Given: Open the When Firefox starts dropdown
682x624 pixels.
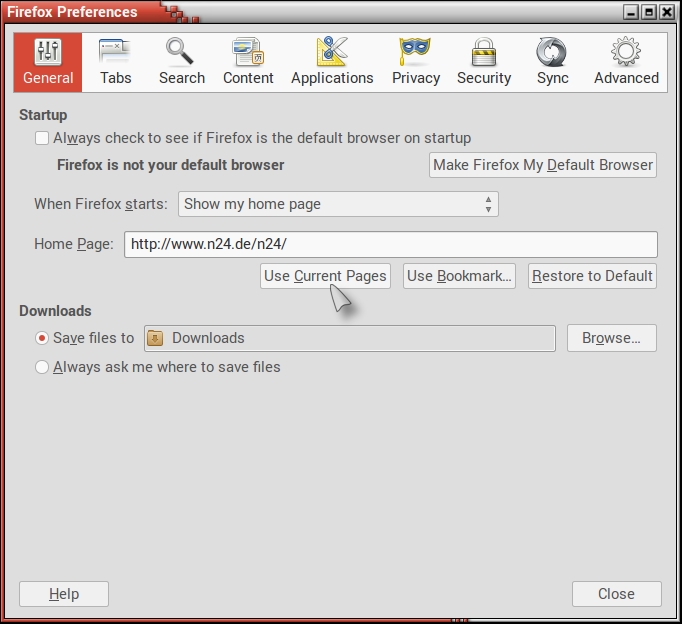Looking at the screenshot, I should pyautogui.click(x=338, y=204).
